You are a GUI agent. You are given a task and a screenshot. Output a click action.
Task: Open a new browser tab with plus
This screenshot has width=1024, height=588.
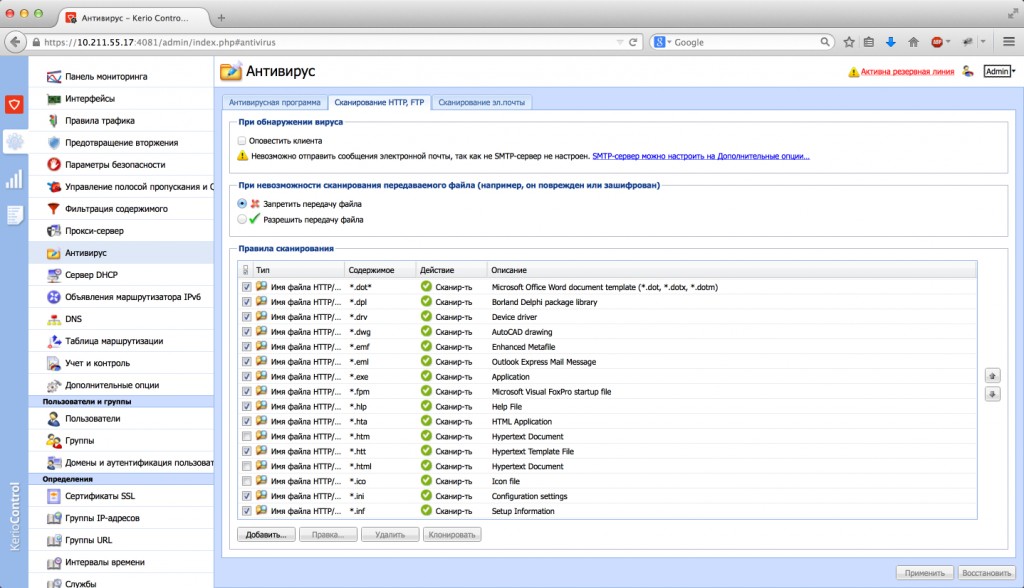(221, 18)
